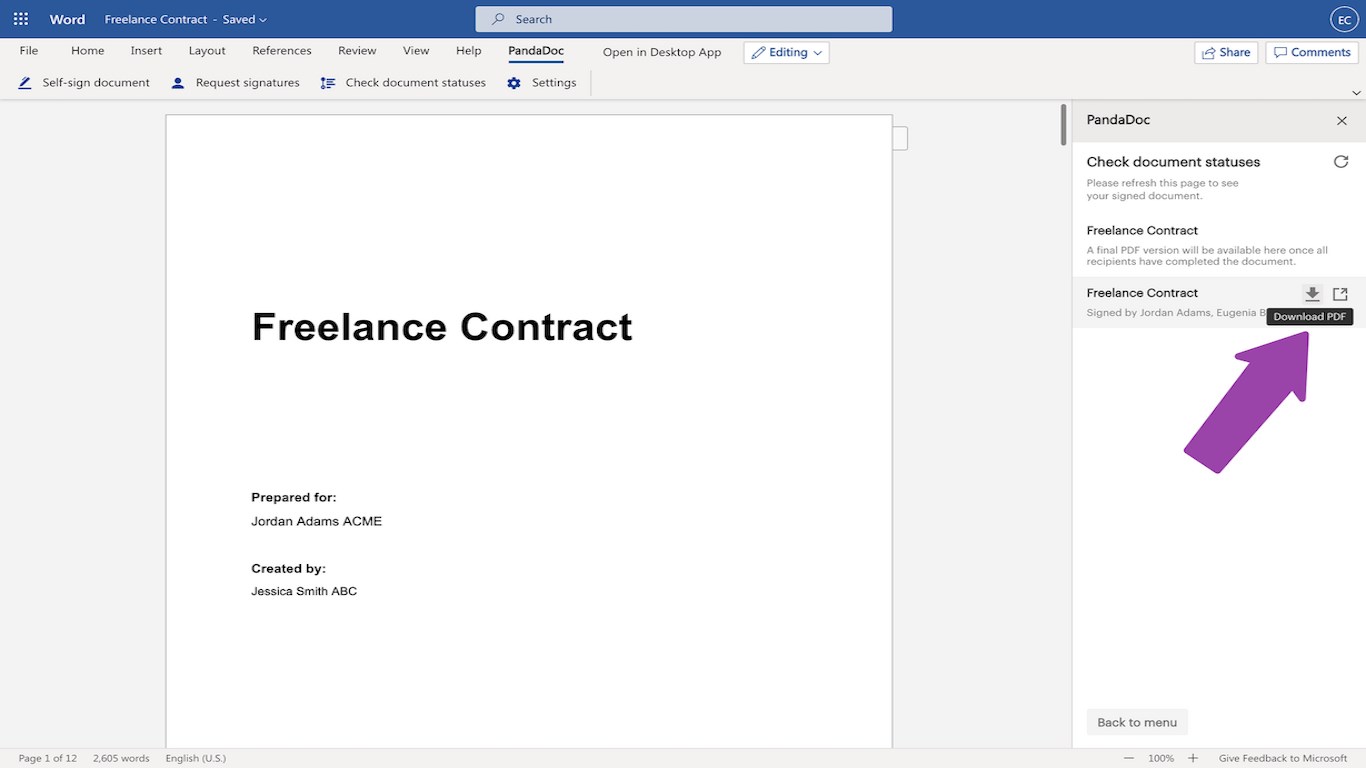Image resolution: width=1366 pixels, height=768 pixels.
Task: Click Open in Desktop App
Action: pyautogui.click(x=662, y=52)
